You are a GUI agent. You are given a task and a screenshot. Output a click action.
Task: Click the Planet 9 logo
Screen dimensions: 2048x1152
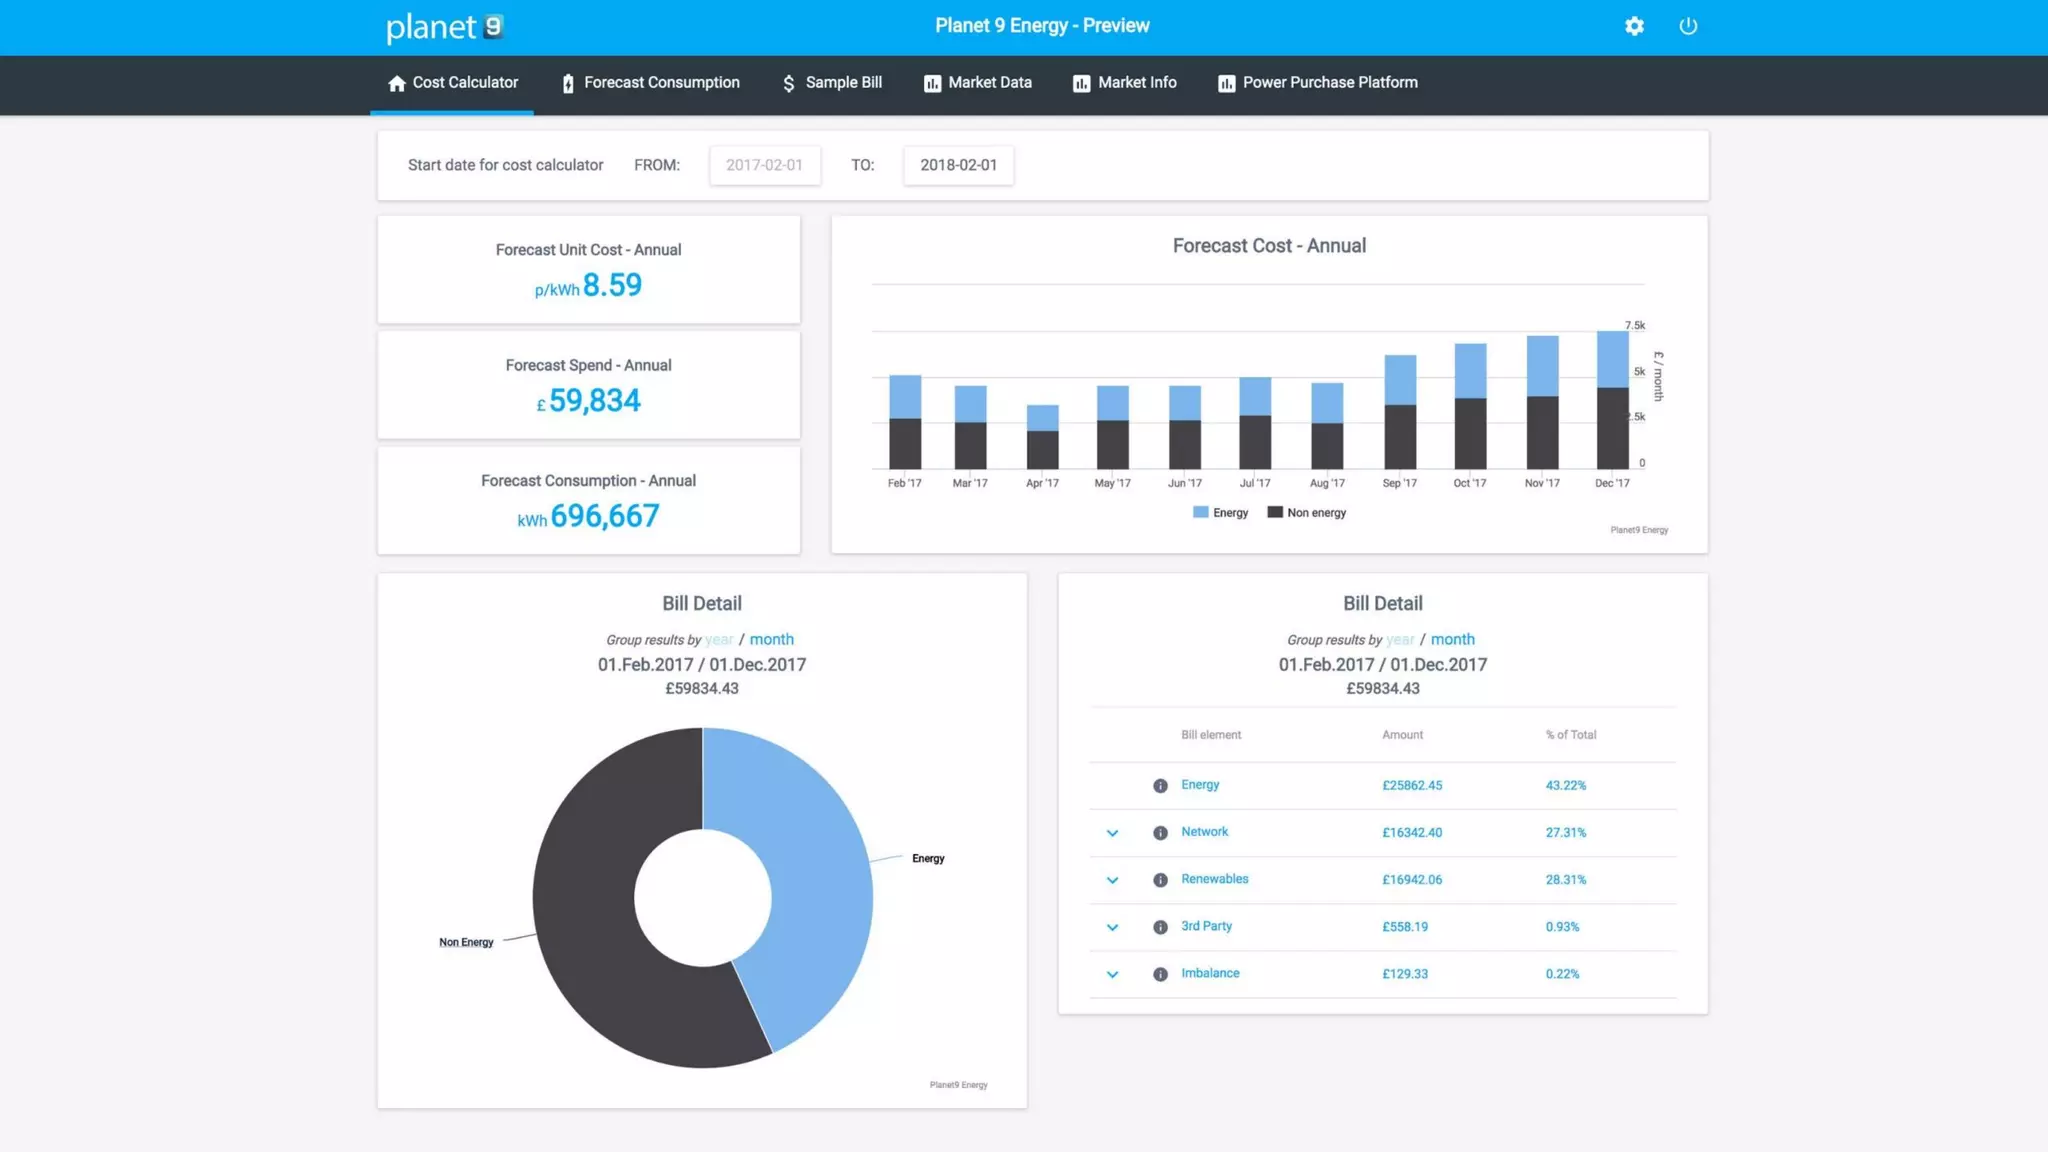pyautogui.click(x=445, y=27)
